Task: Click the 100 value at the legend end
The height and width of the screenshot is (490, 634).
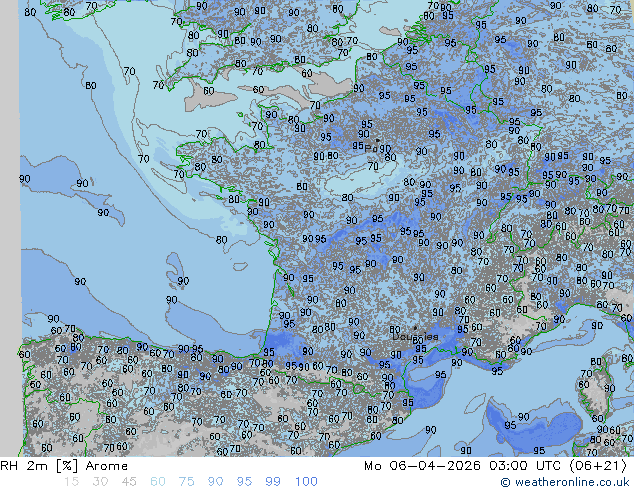Action: click(306, 482)
